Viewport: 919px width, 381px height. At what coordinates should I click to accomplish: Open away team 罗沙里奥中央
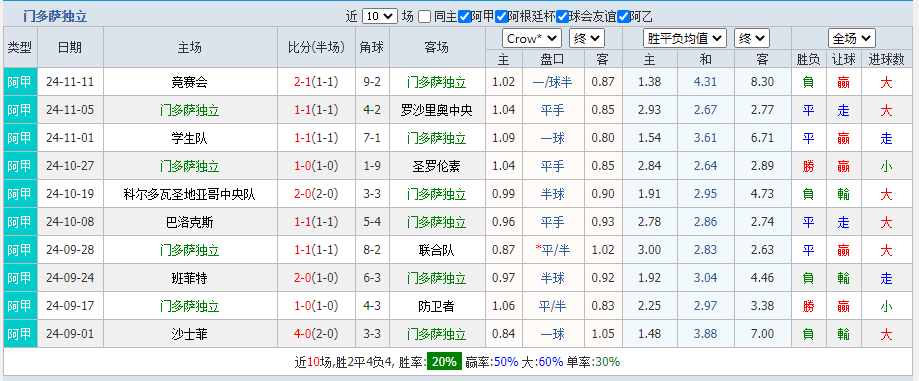[x=437, y=110]
